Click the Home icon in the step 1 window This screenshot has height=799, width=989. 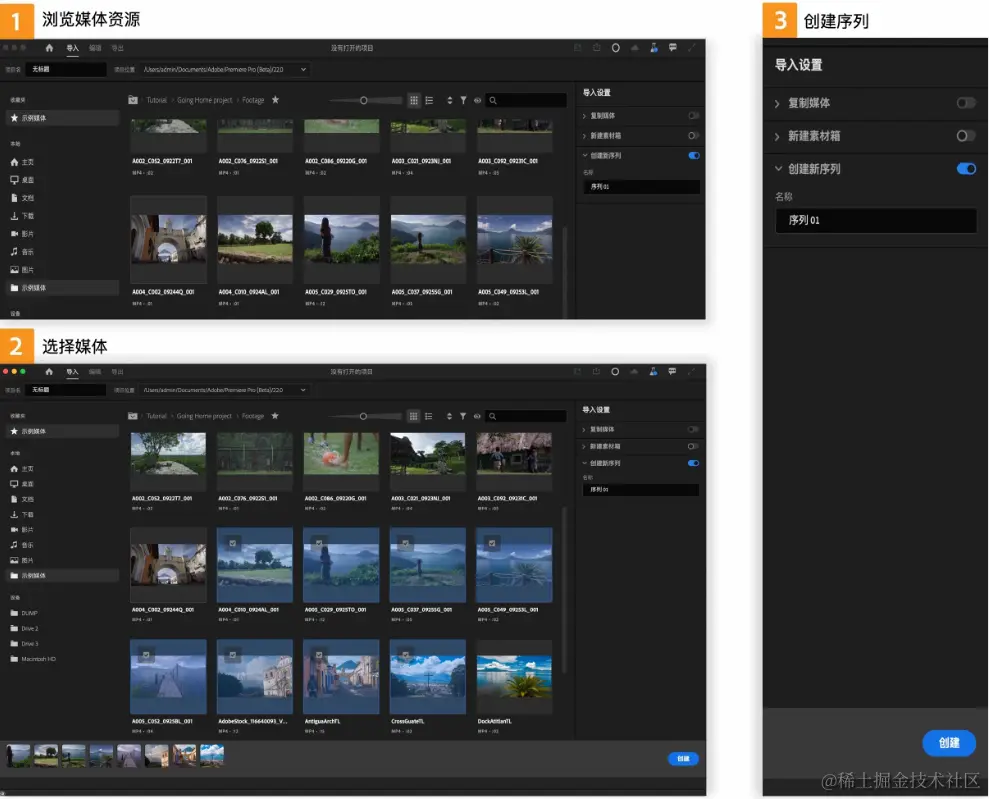pos(49,48)
